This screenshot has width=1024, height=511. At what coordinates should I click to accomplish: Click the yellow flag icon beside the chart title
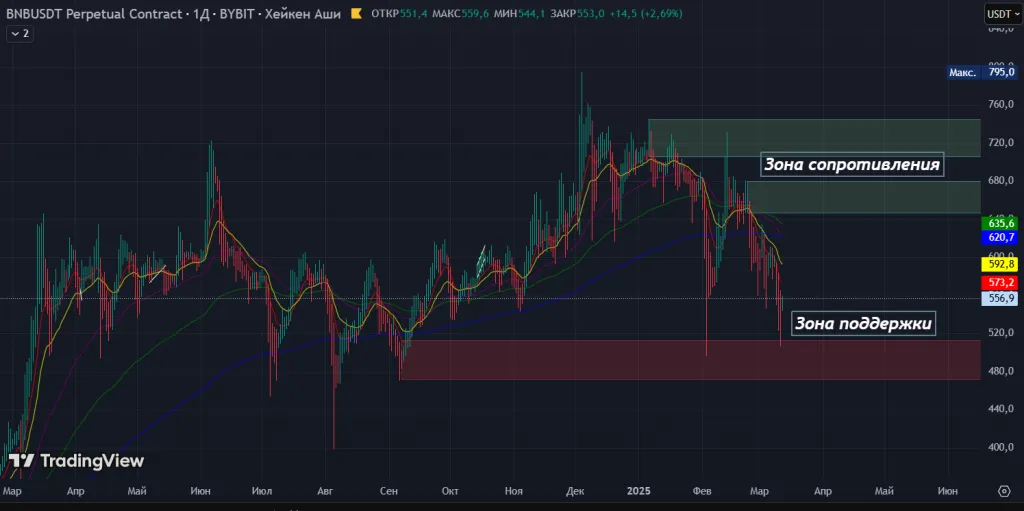(x=355, y=14)
